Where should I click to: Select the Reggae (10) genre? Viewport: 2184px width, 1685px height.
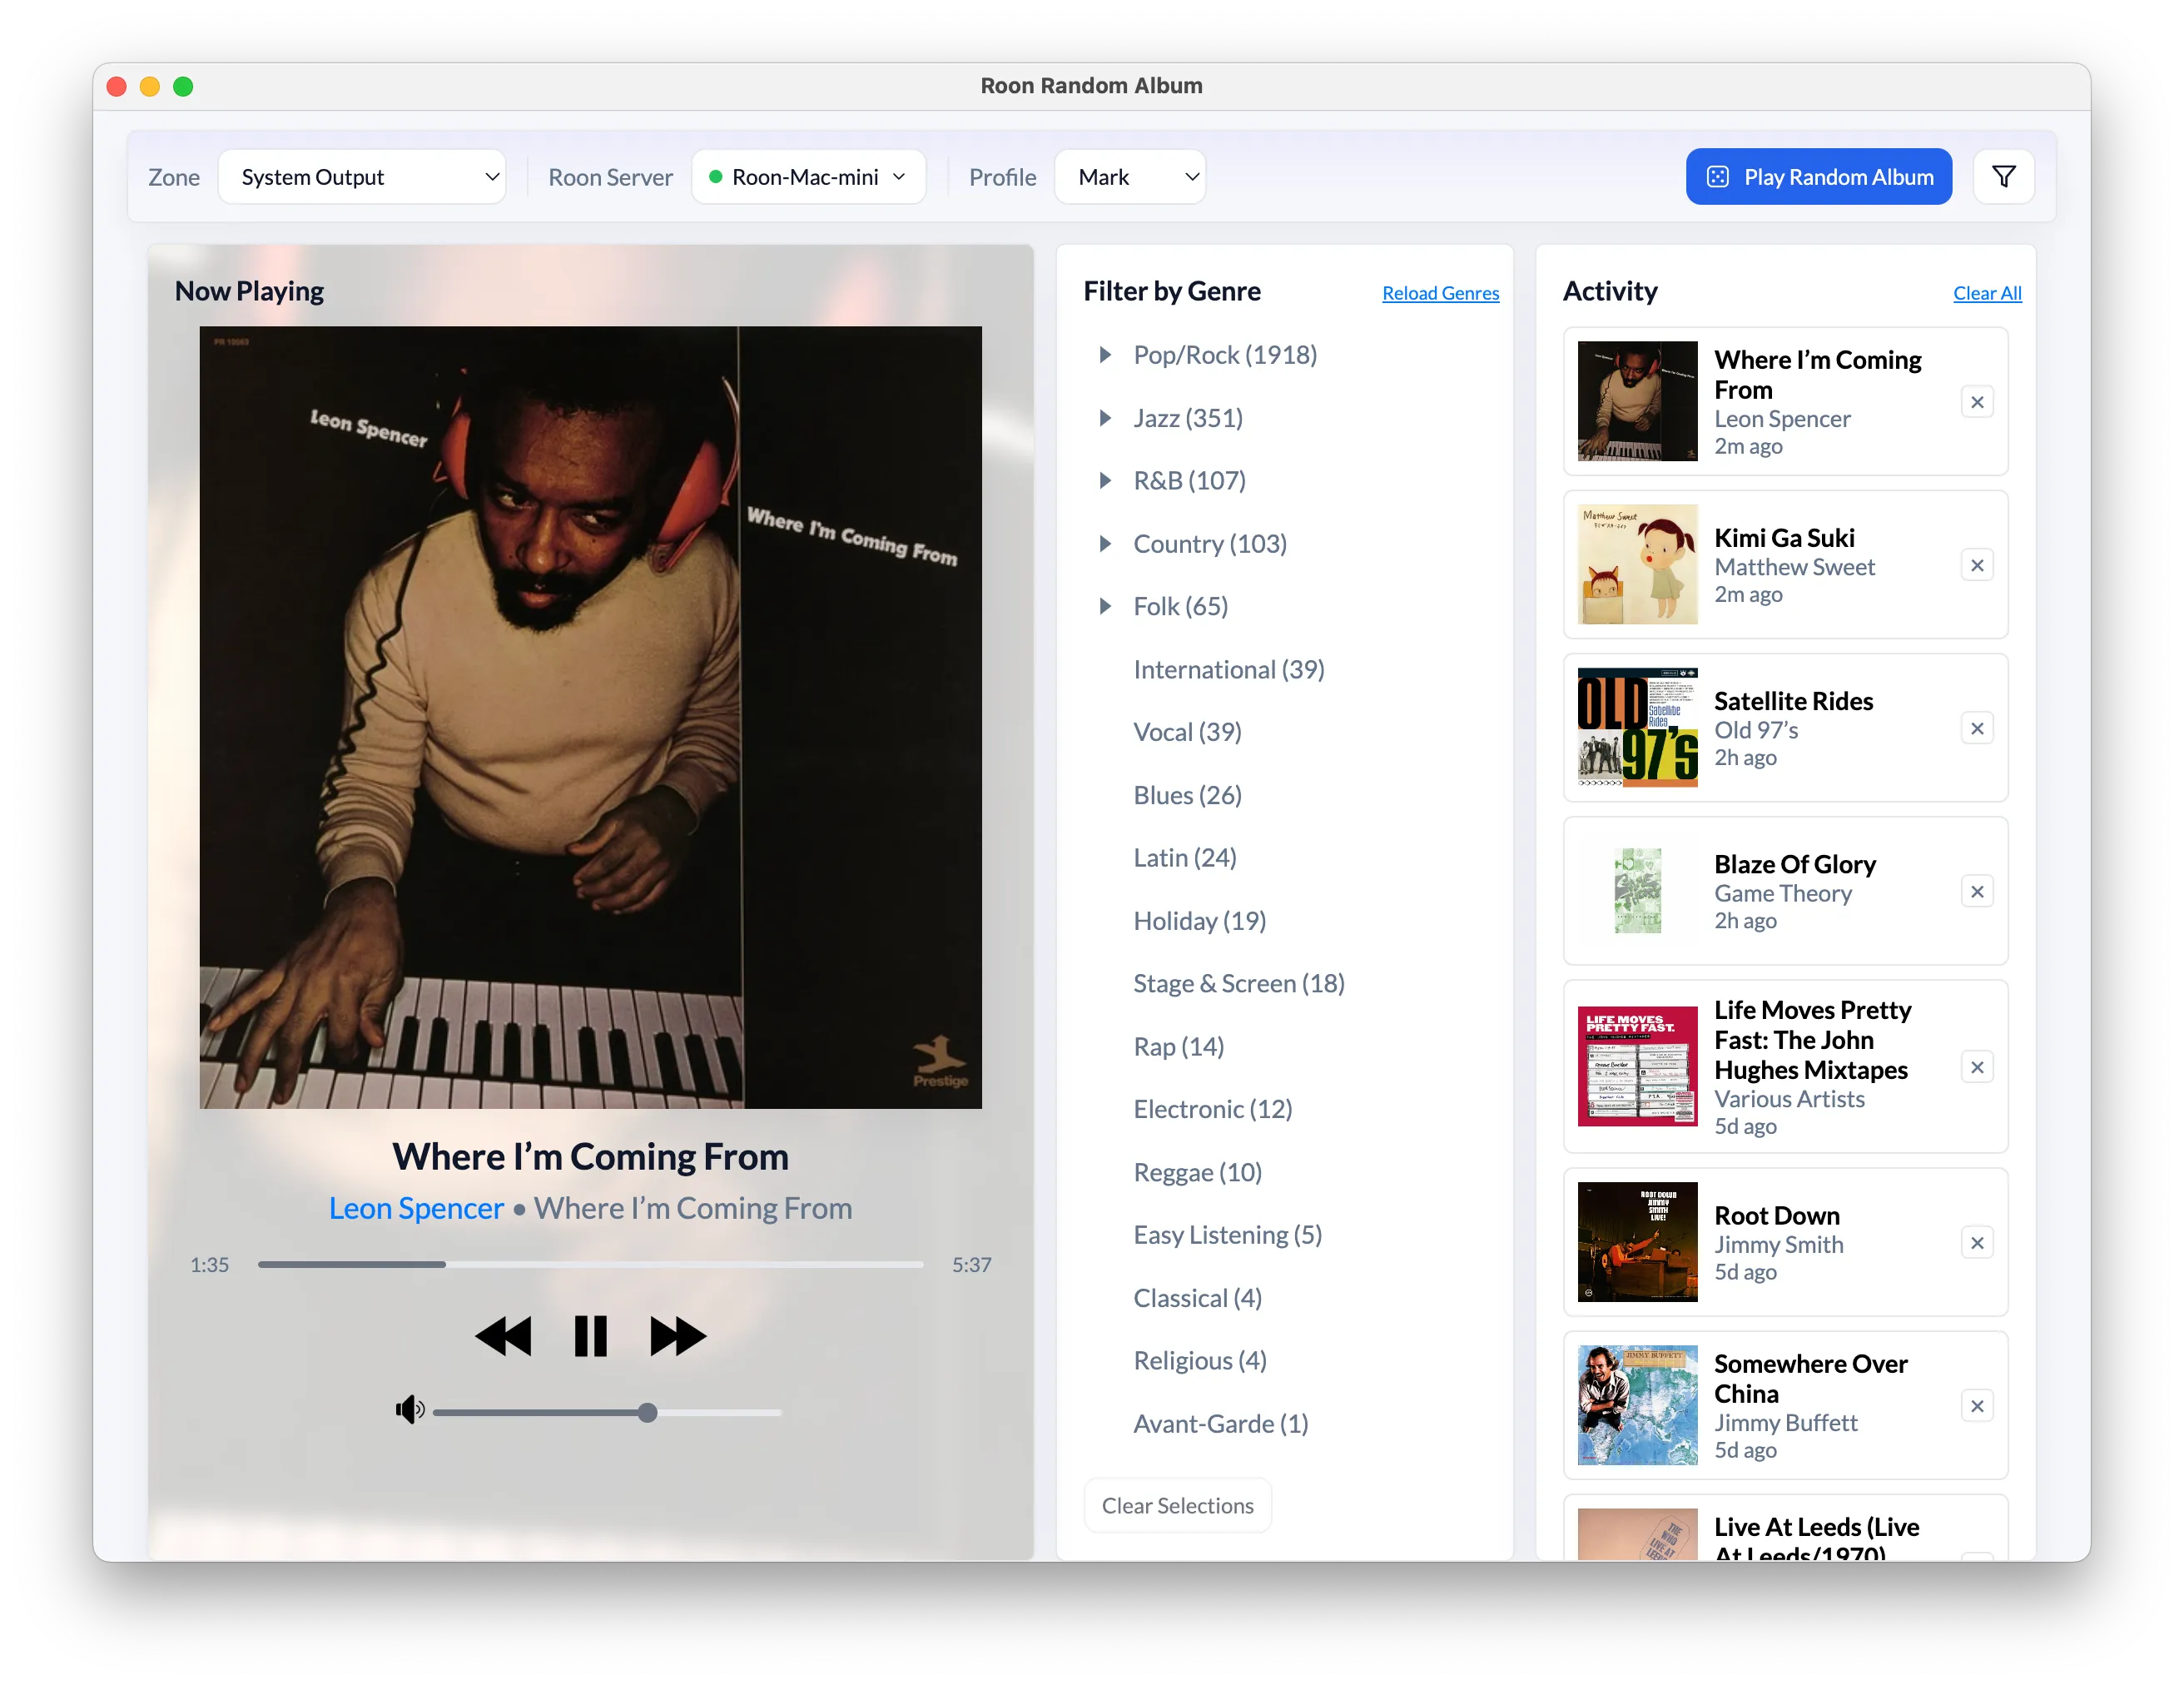coord(1198,1172)
